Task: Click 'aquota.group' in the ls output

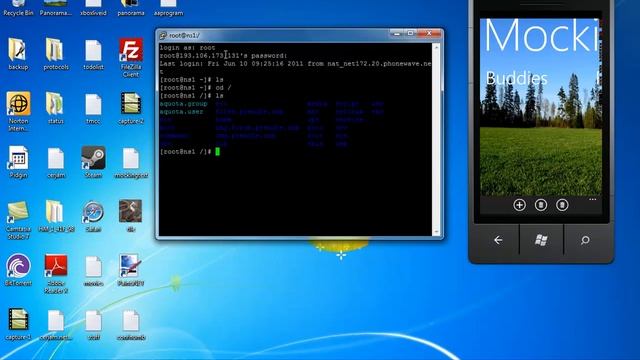Action: tap(183, 104)
